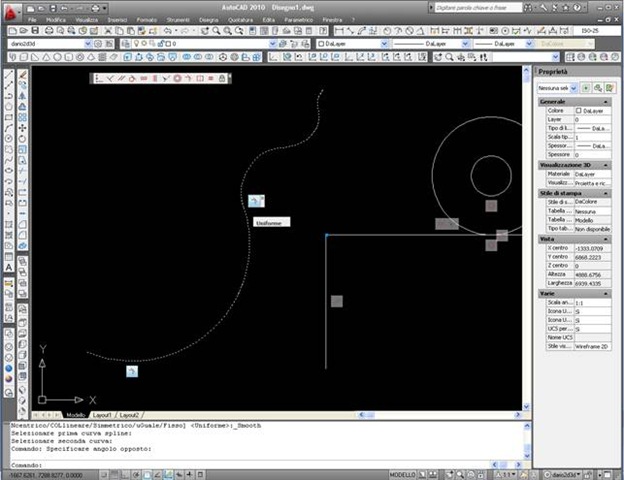
Task: Click the Sphere 3D solid icon in modeling toolbar
Action: 58,57
